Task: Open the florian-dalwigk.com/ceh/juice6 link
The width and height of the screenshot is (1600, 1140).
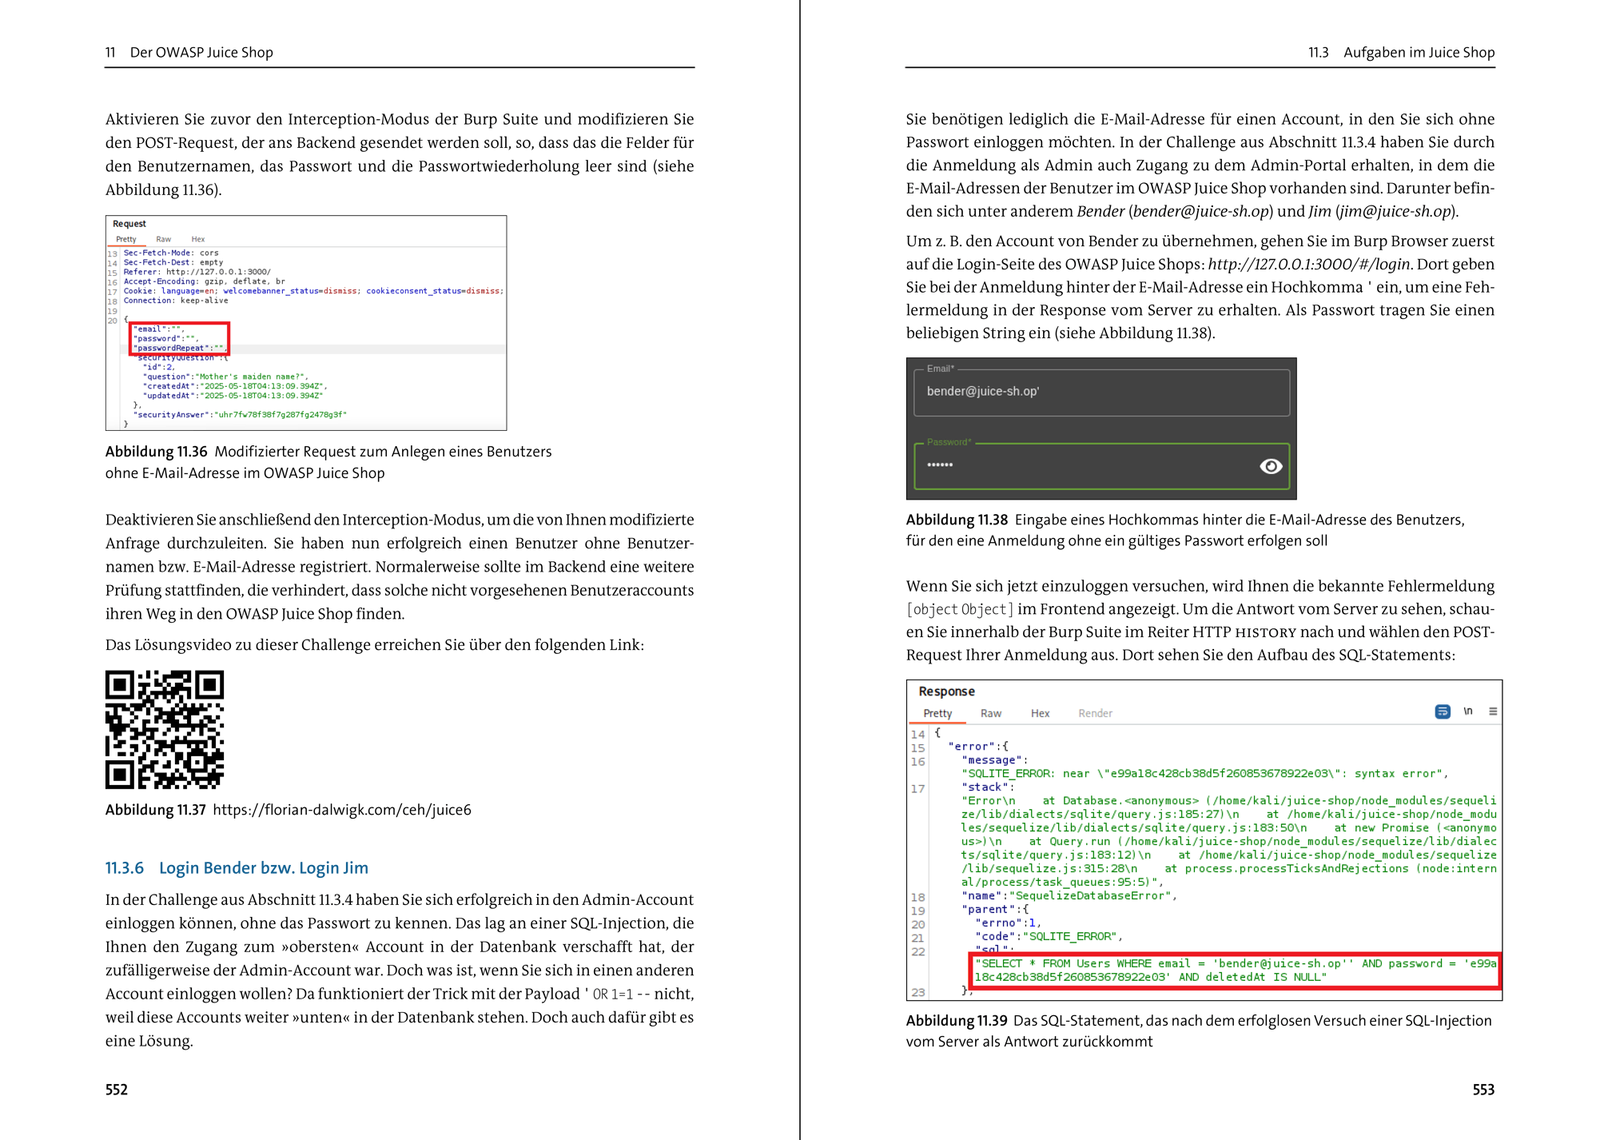Action: point(342,810)
